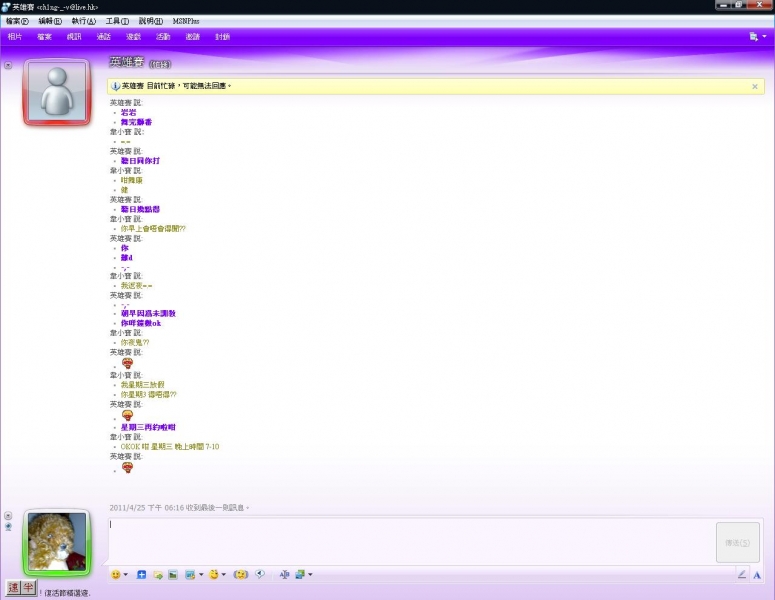This screenshot has width=775, height=600.
Task: Click 邀請 in the purple toolbar
Action: coord(193,37)
